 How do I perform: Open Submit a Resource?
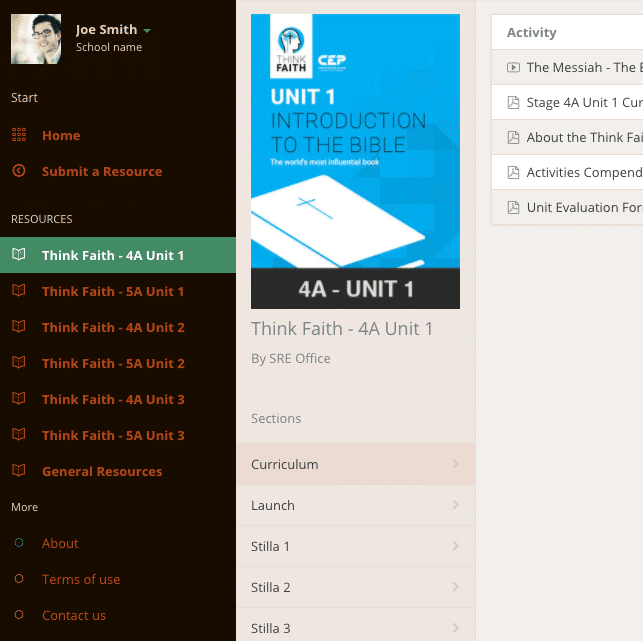(x=102, y=171)
